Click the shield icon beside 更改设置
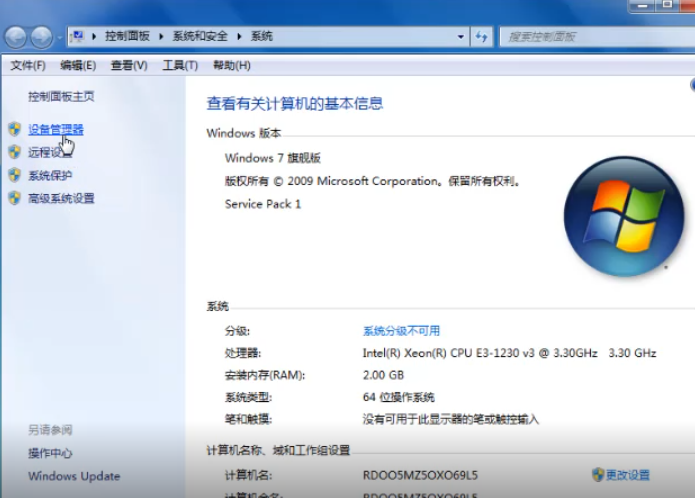 tap(598, 474)
